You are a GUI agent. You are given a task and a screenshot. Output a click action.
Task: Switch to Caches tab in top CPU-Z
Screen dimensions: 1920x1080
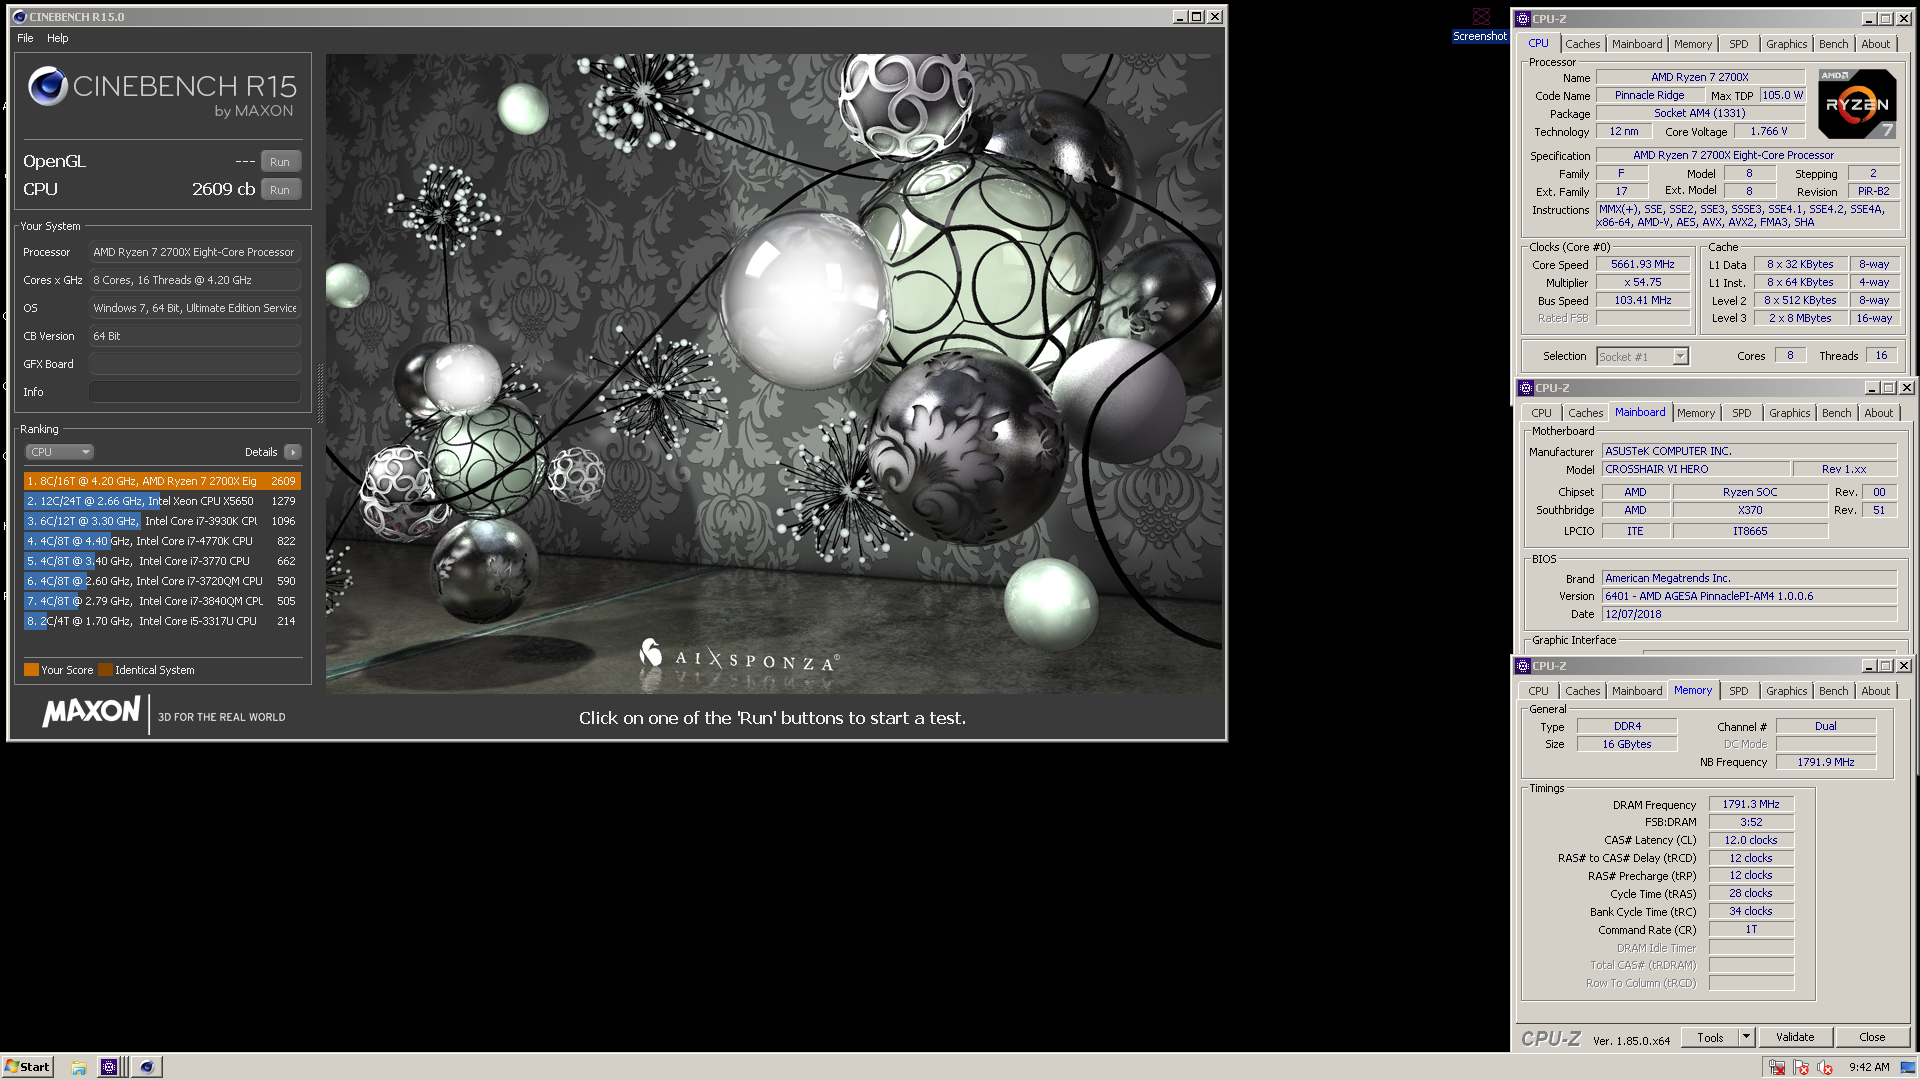1582,44
